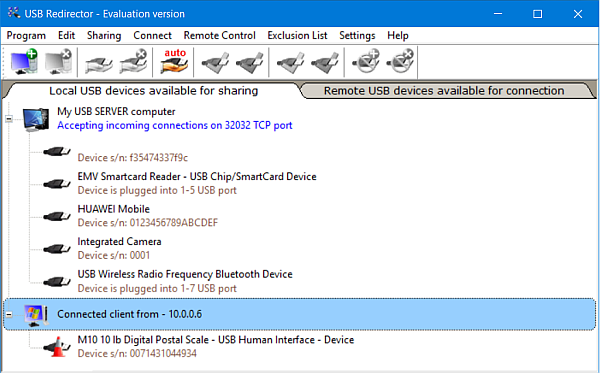This screenshot has width=600, height=373.
Task: Select the HUAWEI Mobile device
Action: [x=113, y=209]
